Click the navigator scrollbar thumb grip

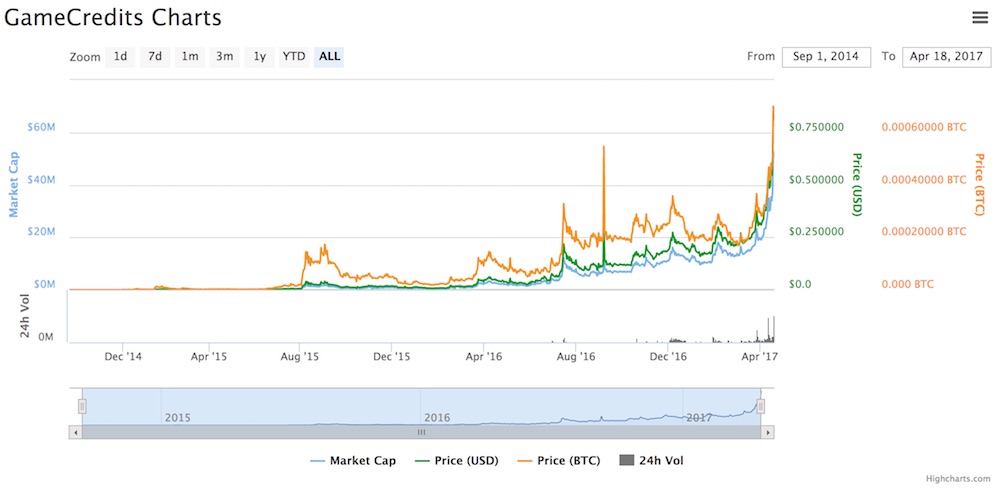[421, 432]
